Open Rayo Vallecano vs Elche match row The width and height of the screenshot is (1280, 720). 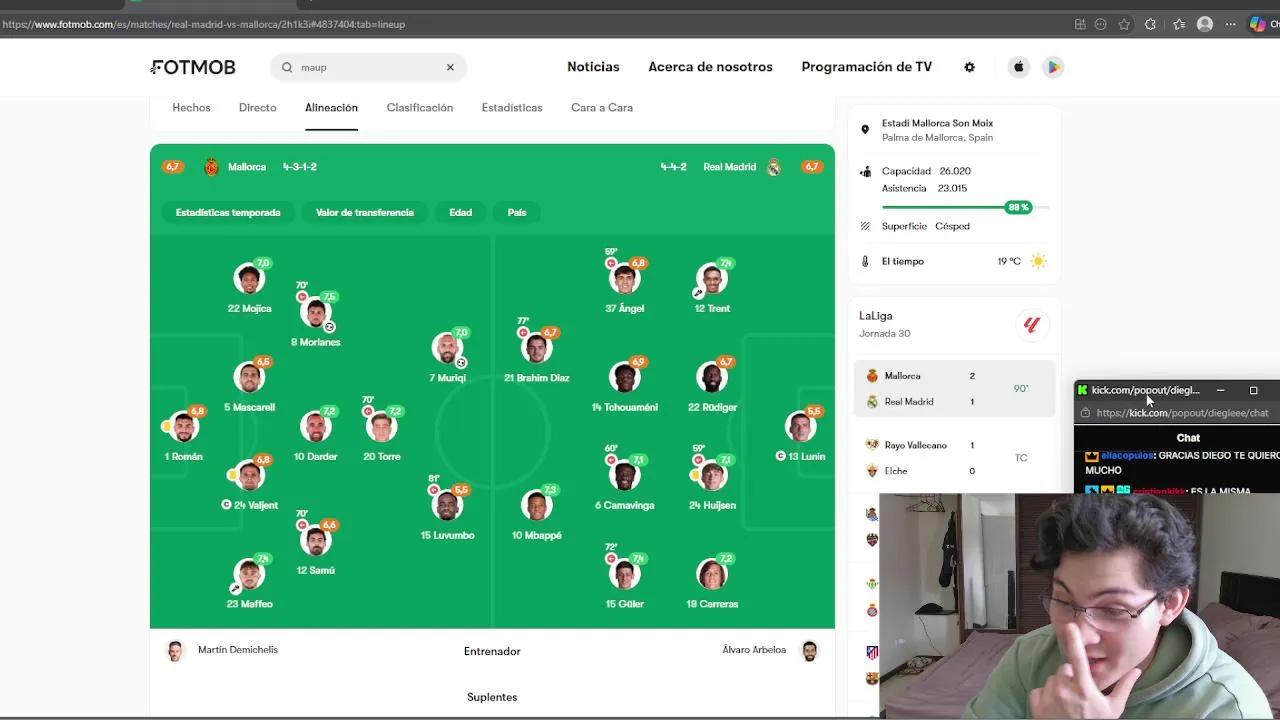[954, 458]
